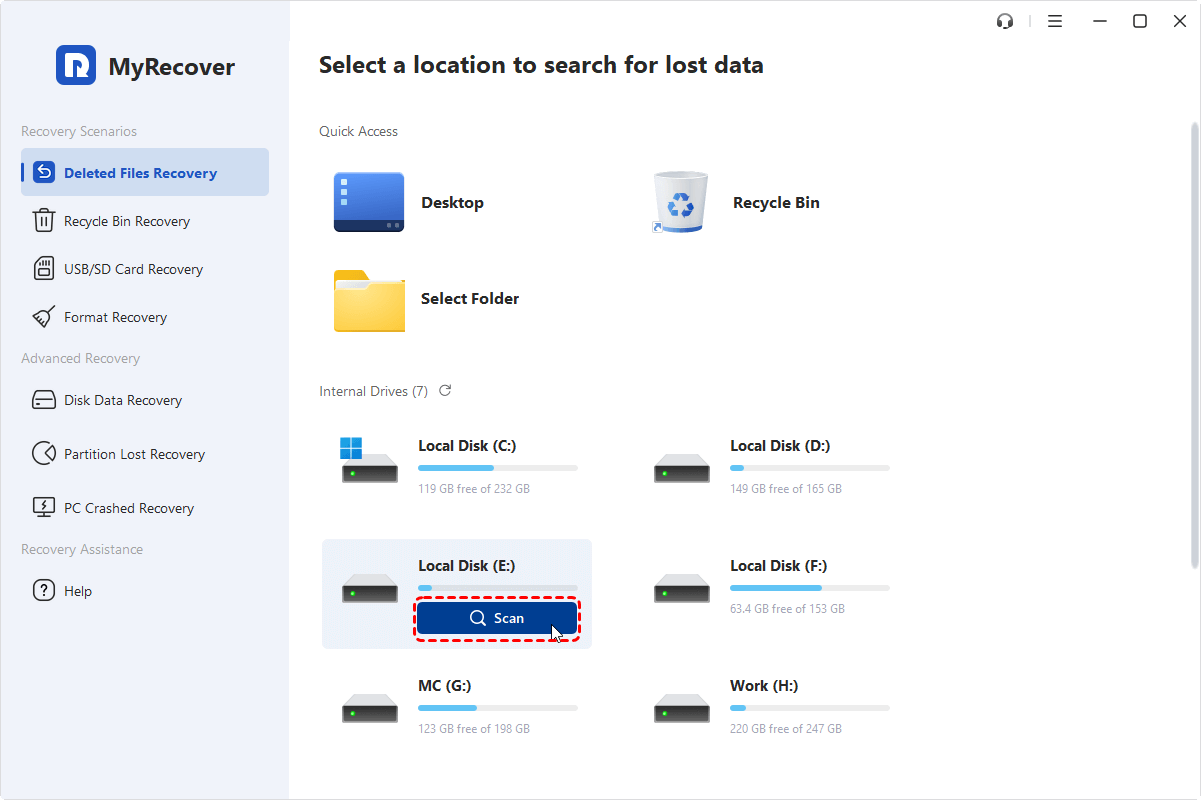Go to Disk Data Recovery
The image size is (1201, 800).
point(122,400)
